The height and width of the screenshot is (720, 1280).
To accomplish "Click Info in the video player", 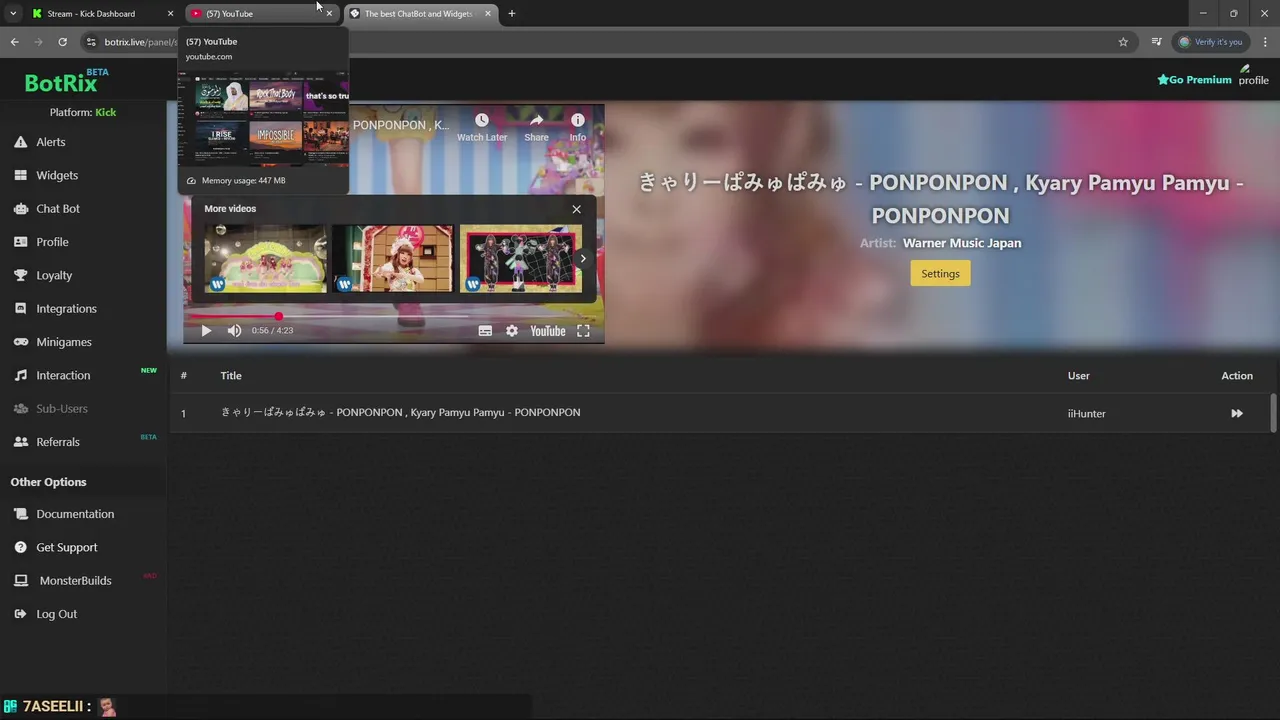I will tap(578, 127).
